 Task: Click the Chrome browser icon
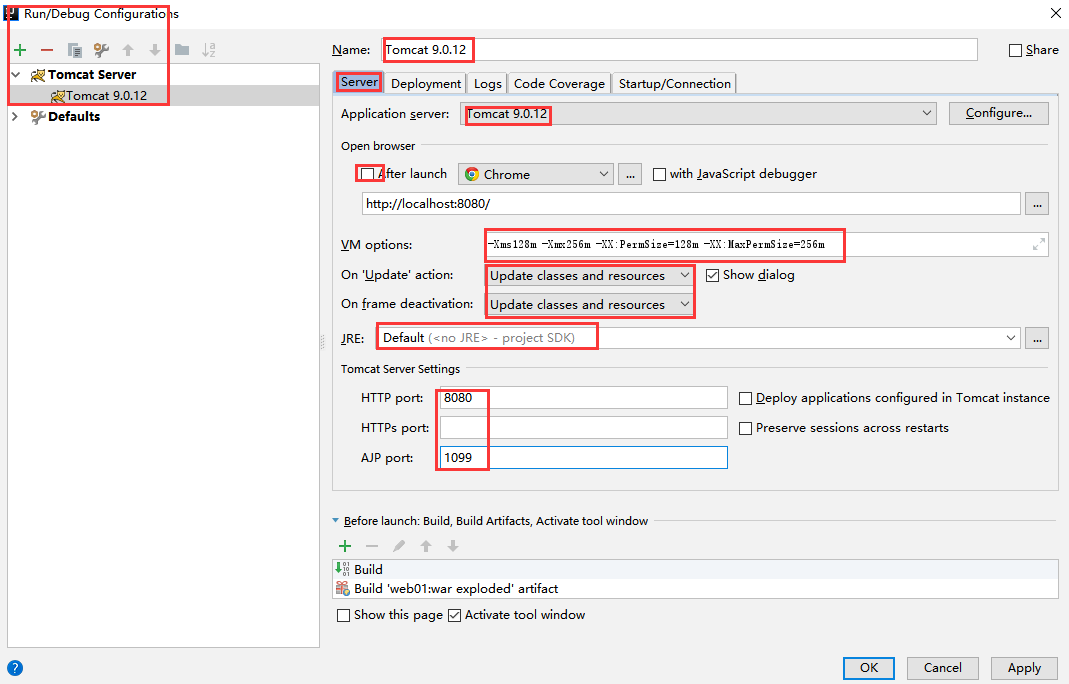click(472, 175)
